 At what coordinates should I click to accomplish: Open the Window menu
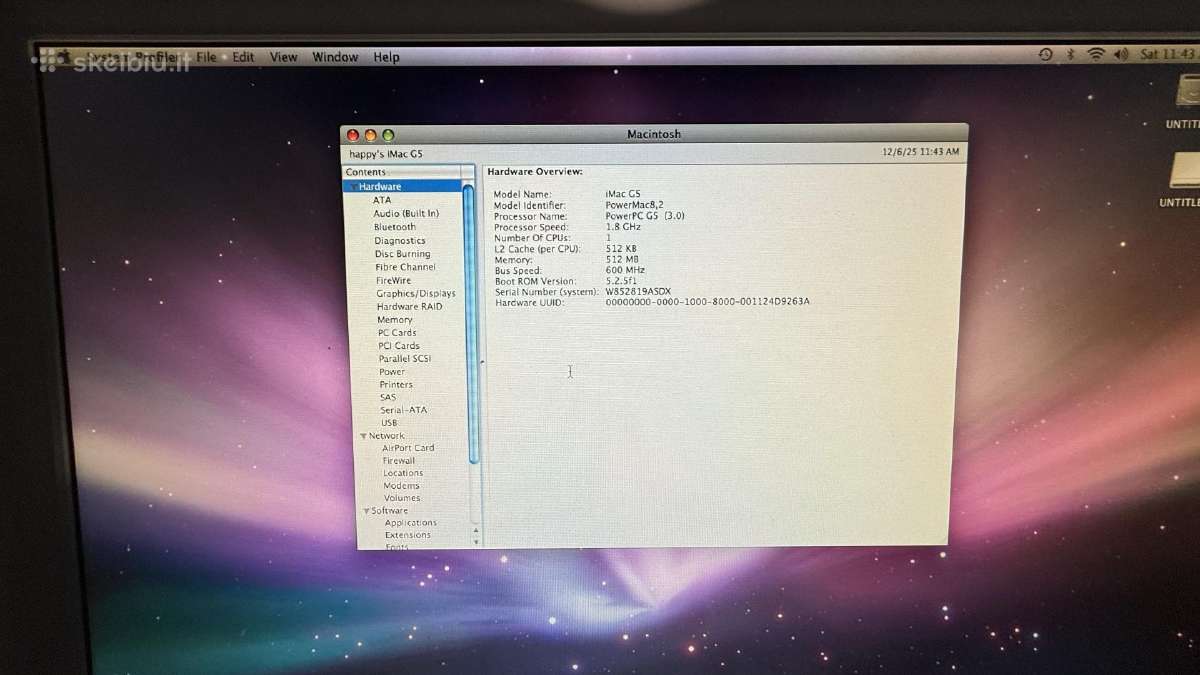(x=335, y=57)
